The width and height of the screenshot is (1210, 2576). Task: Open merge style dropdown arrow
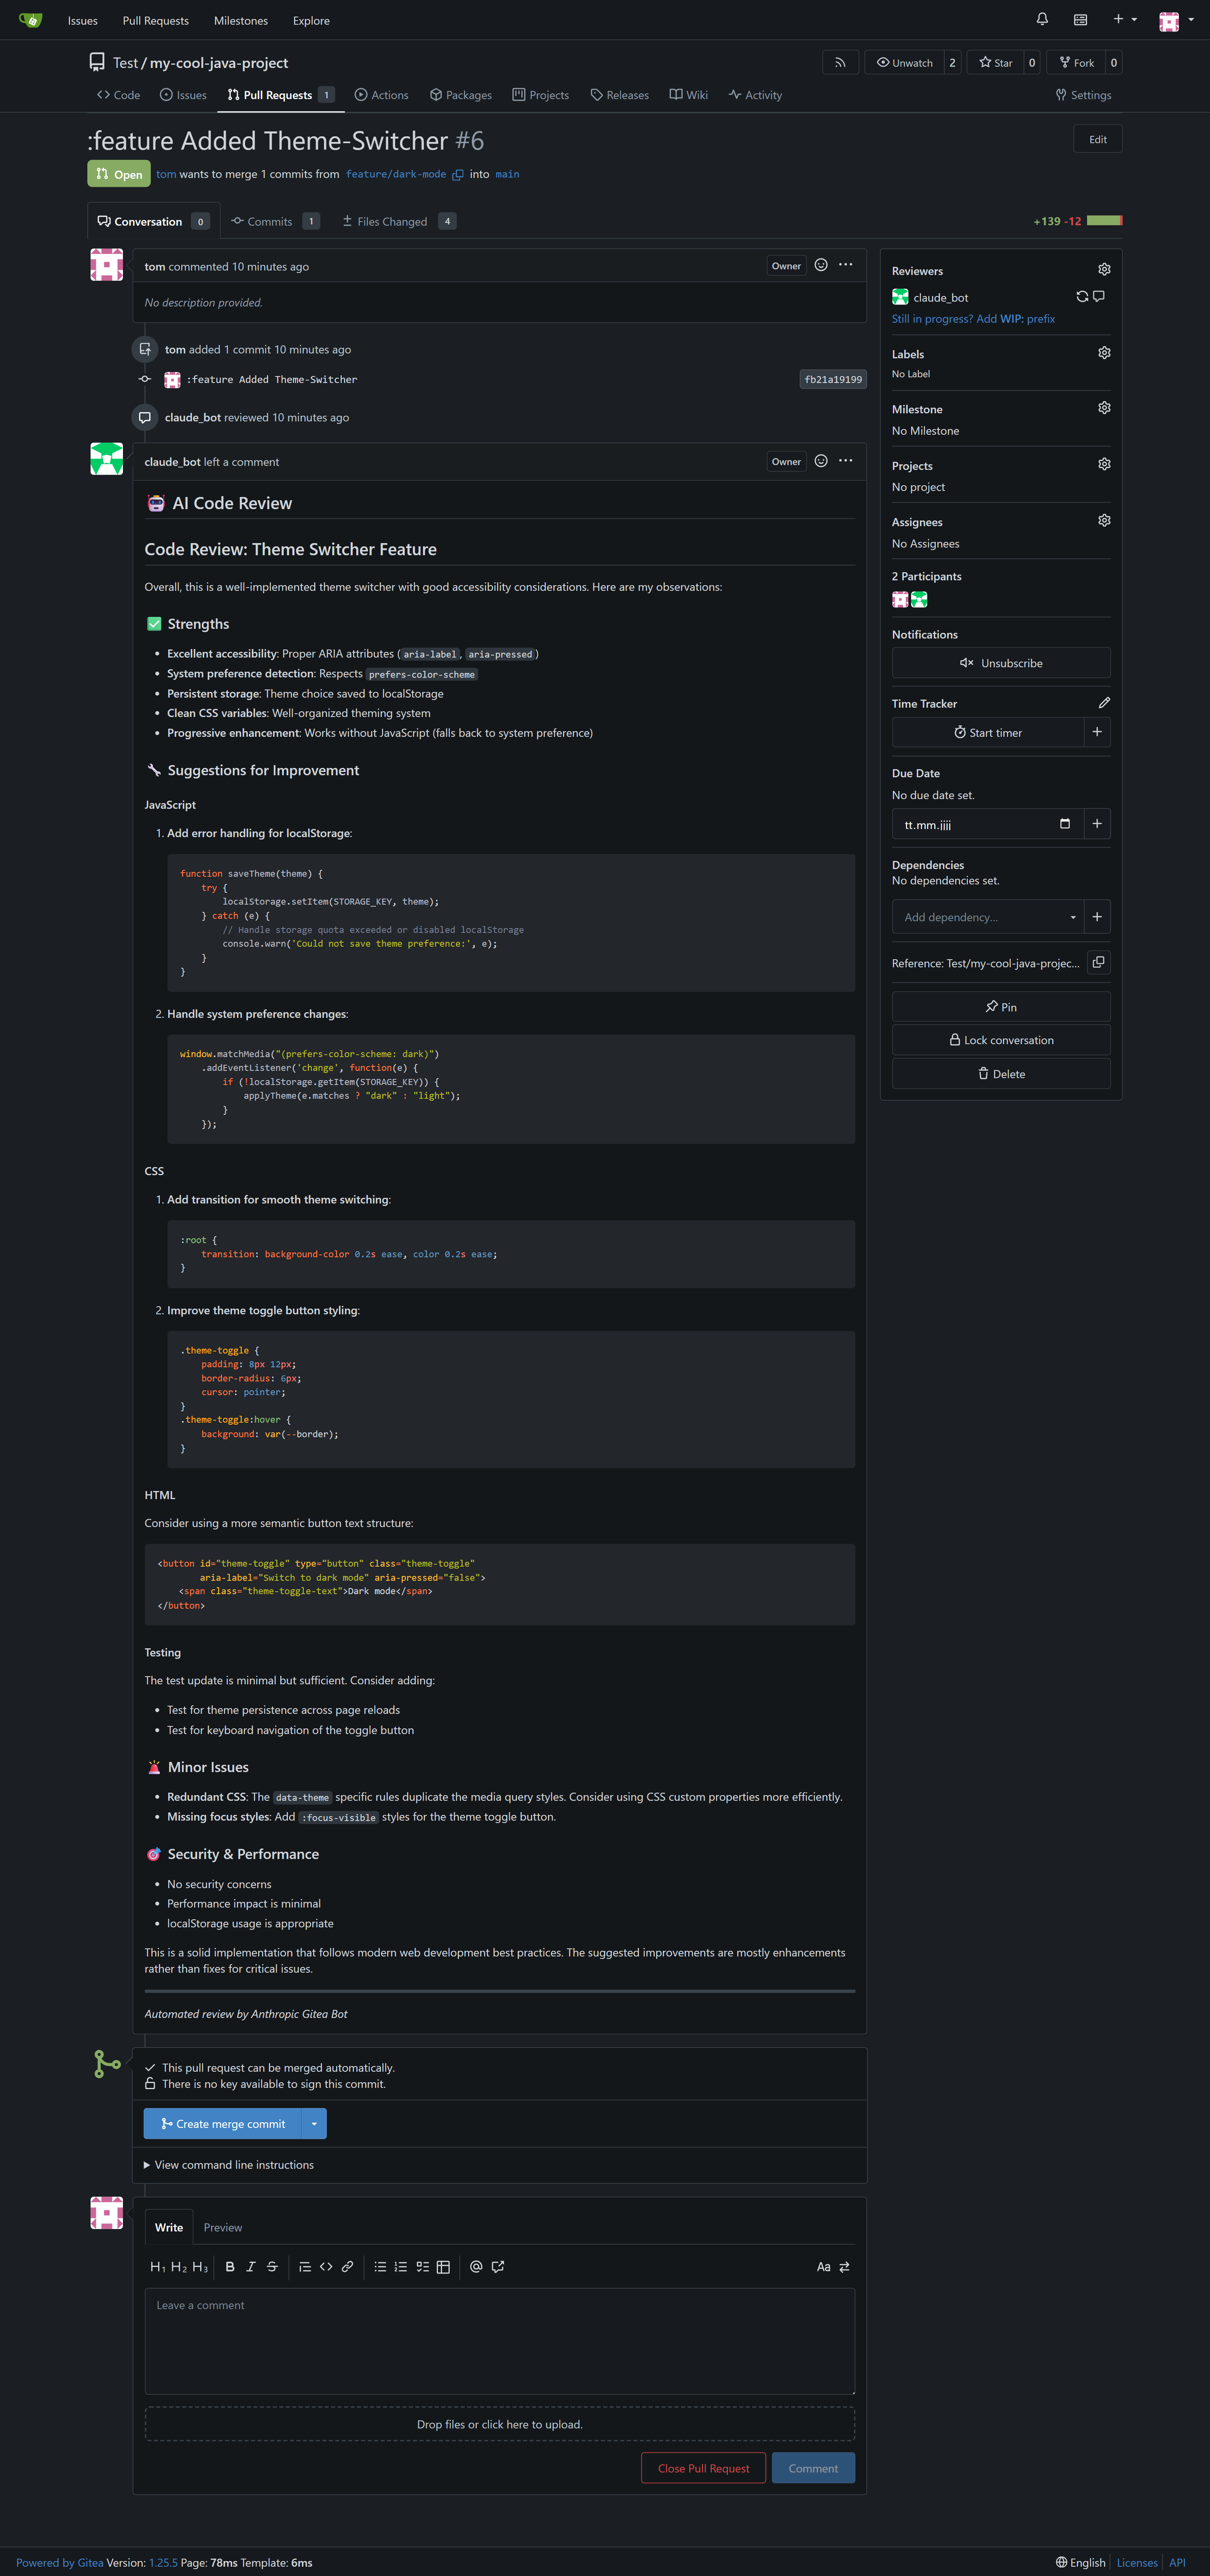point(314,2124)
